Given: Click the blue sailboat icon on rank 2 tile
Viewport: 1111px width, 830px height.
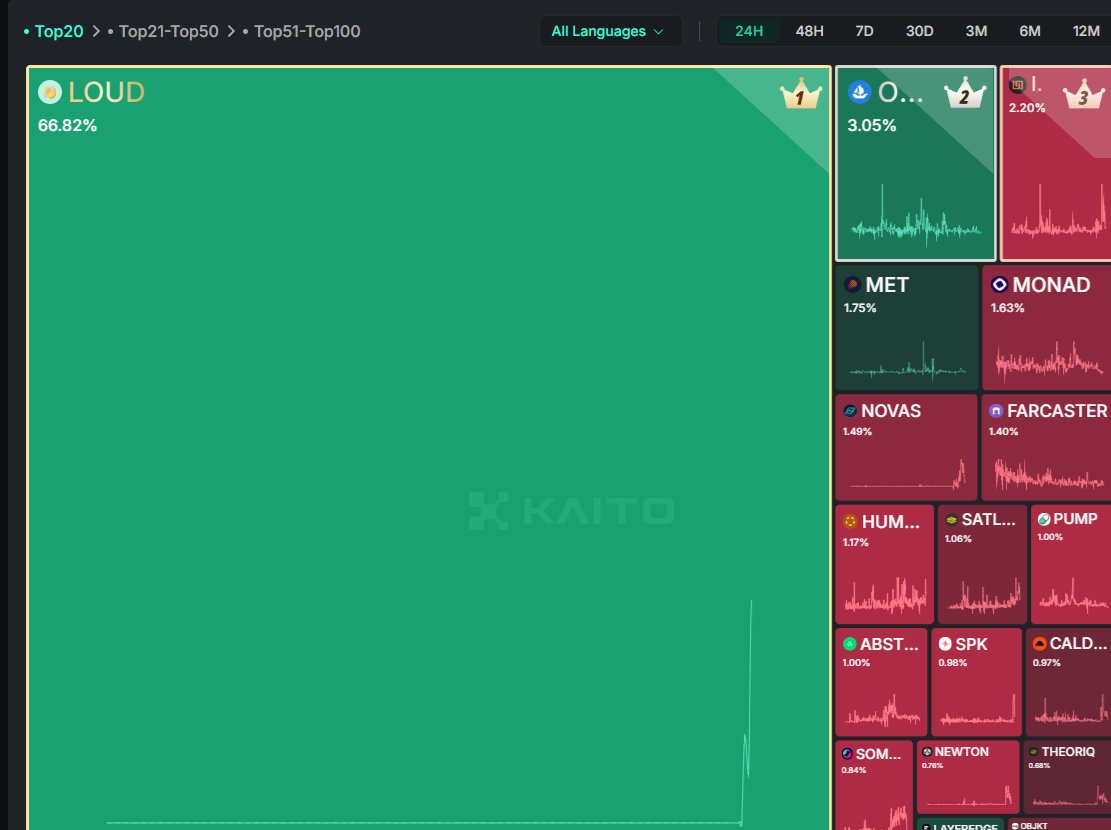Looking at the screenshot, I should (859, 92).
